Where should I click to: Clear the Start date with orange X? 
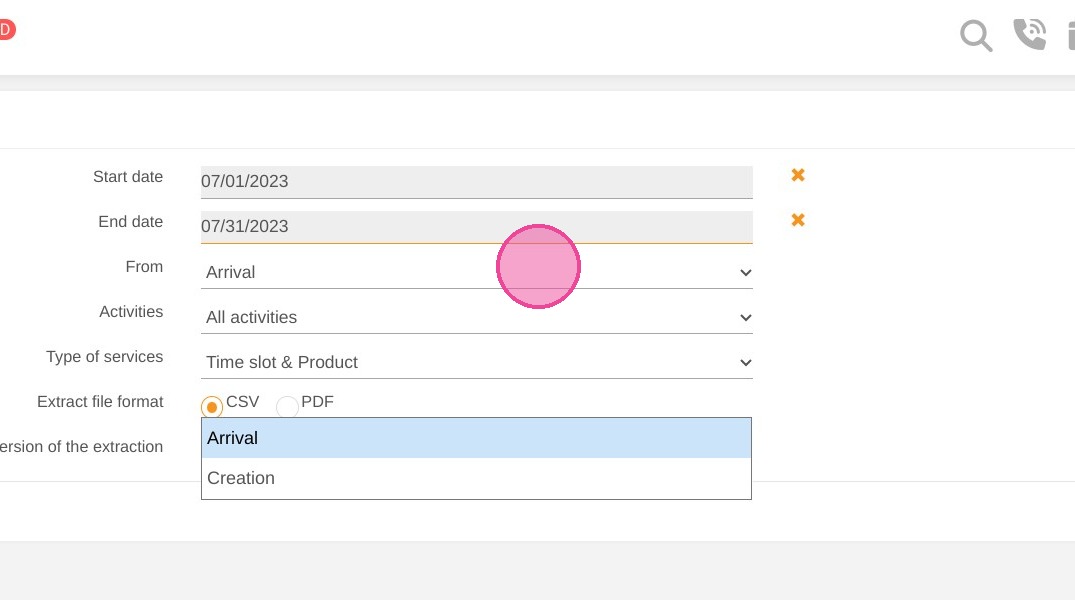pyautogui.click(x=798, y=175)
